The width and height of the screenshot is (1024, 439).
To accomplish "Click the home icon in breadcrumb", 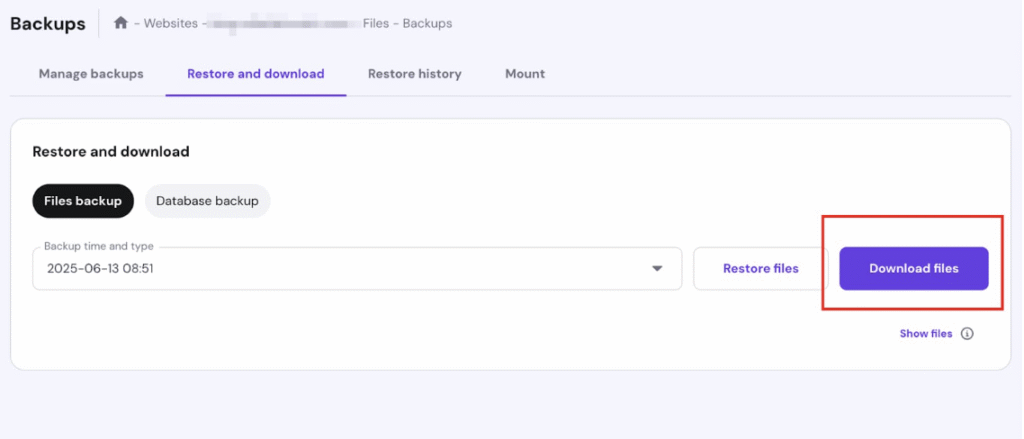I will click(121, 23).
